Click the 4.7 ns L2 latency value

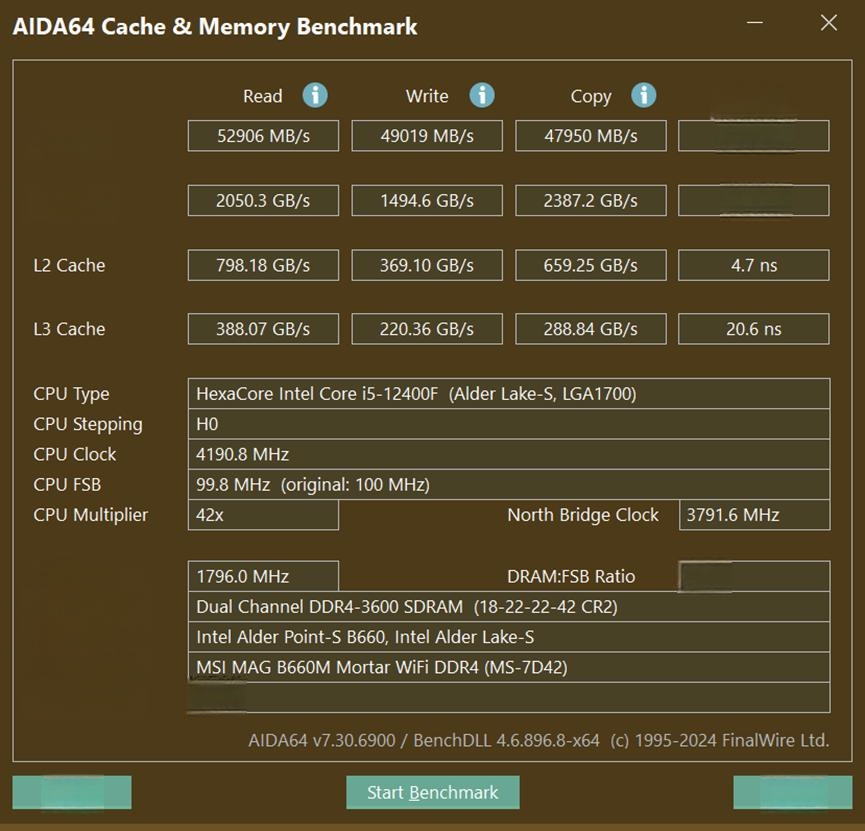pyautogui.click(x=754, y=265)
